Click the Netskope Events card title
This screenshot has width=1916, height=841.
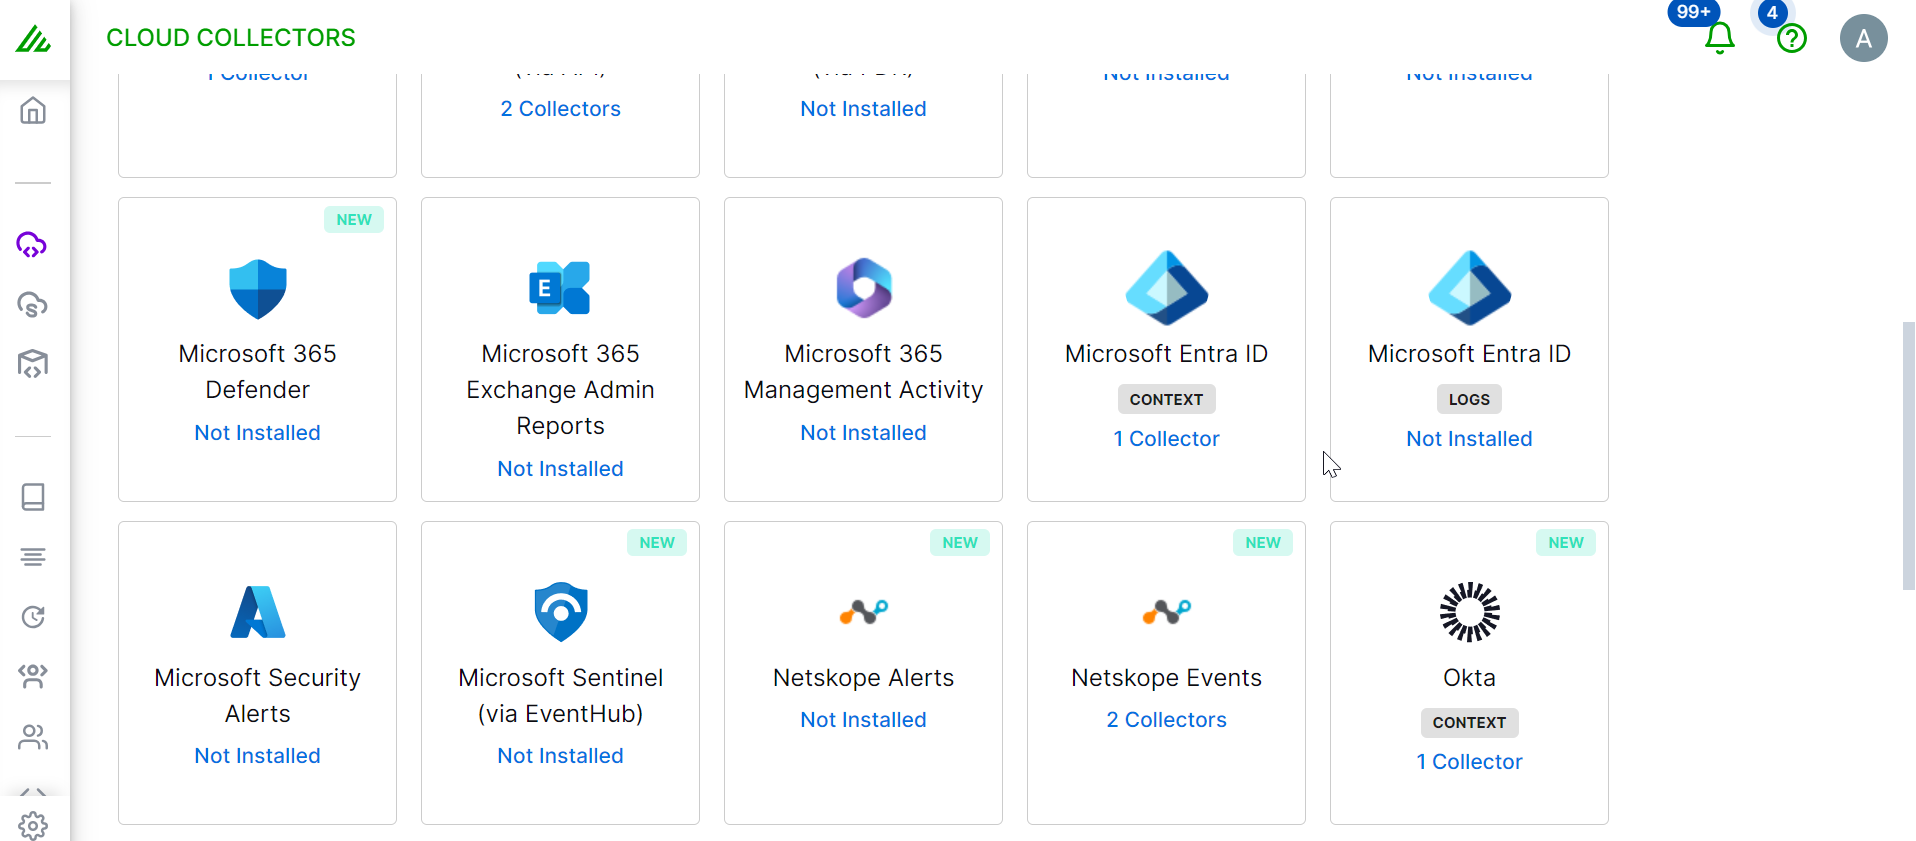pyautogui.click(x=1167, y=678)
